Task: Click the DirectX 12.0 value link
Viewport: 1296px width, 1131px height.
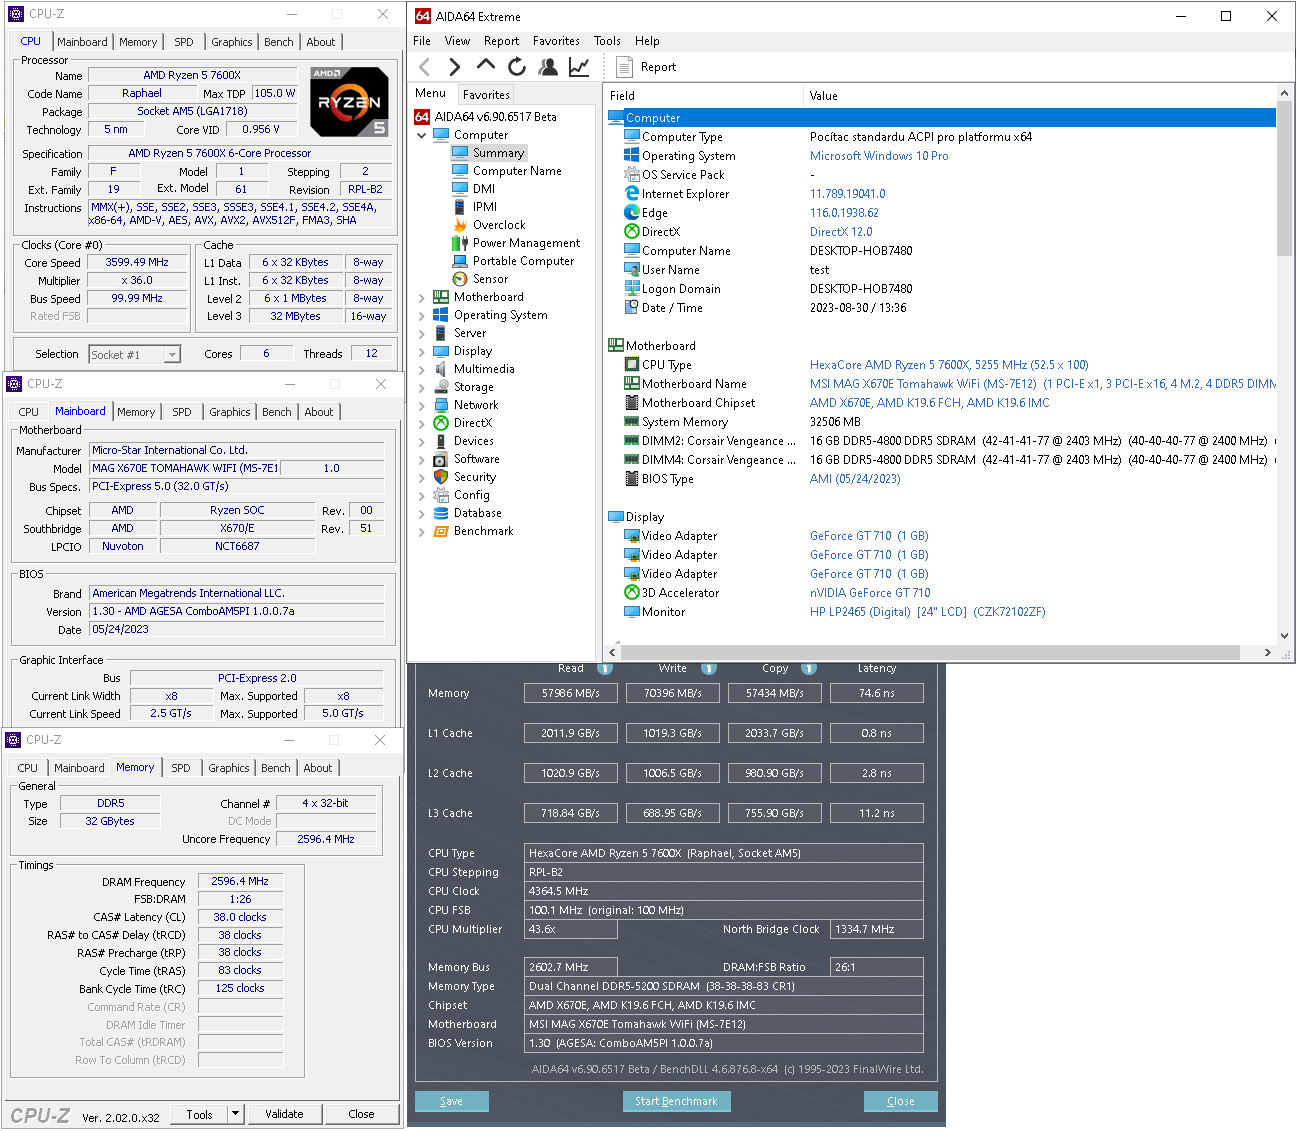Action: click(841, 232)
